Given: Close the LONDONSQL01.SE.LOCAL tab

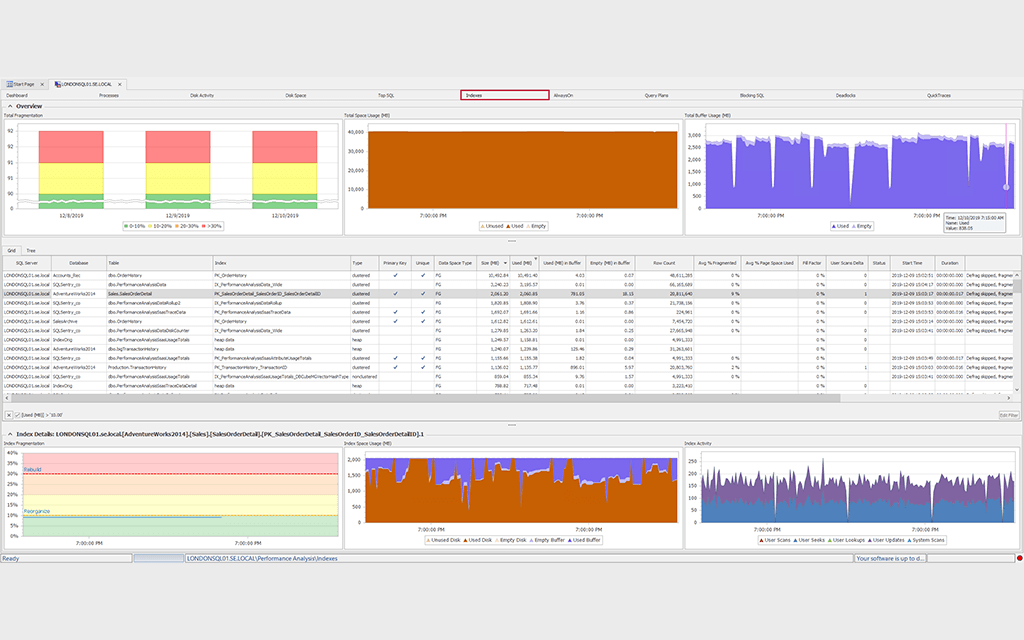Looking at the screenshot, I should click(x=120, y=84).
